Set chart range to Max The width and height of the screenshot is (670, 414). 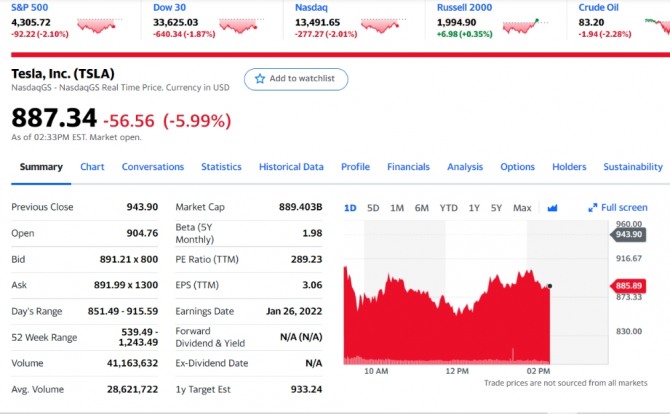coord(522,208)
